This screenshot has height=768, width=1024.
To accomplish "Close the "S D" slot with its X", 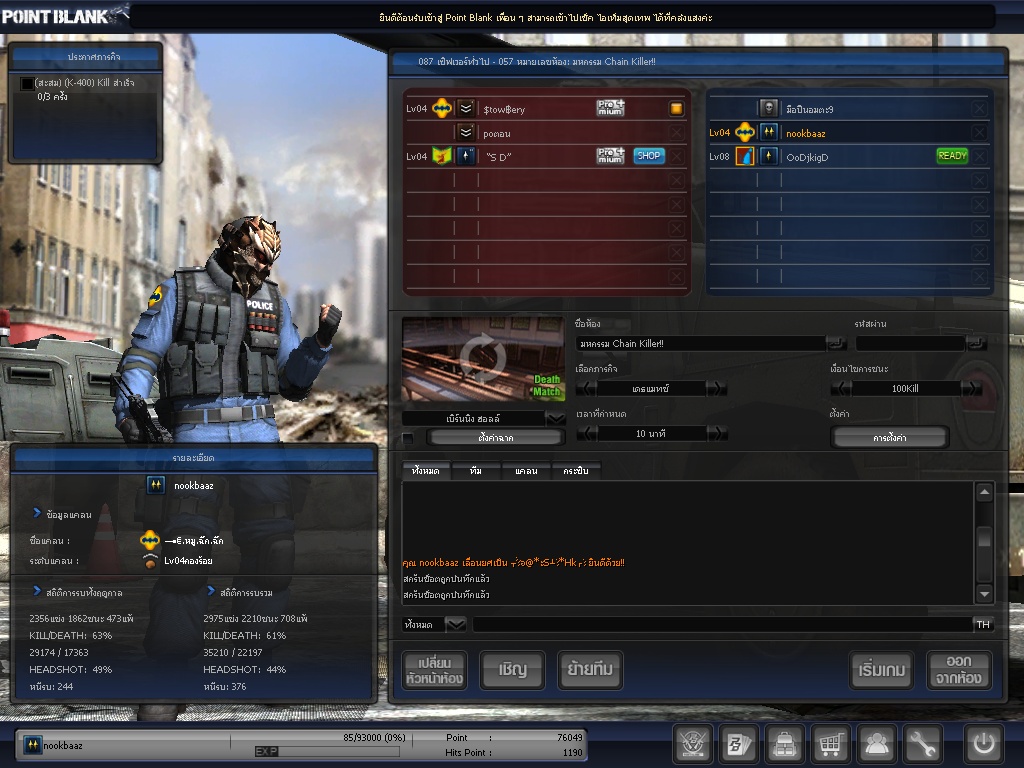I will point(677,157).
